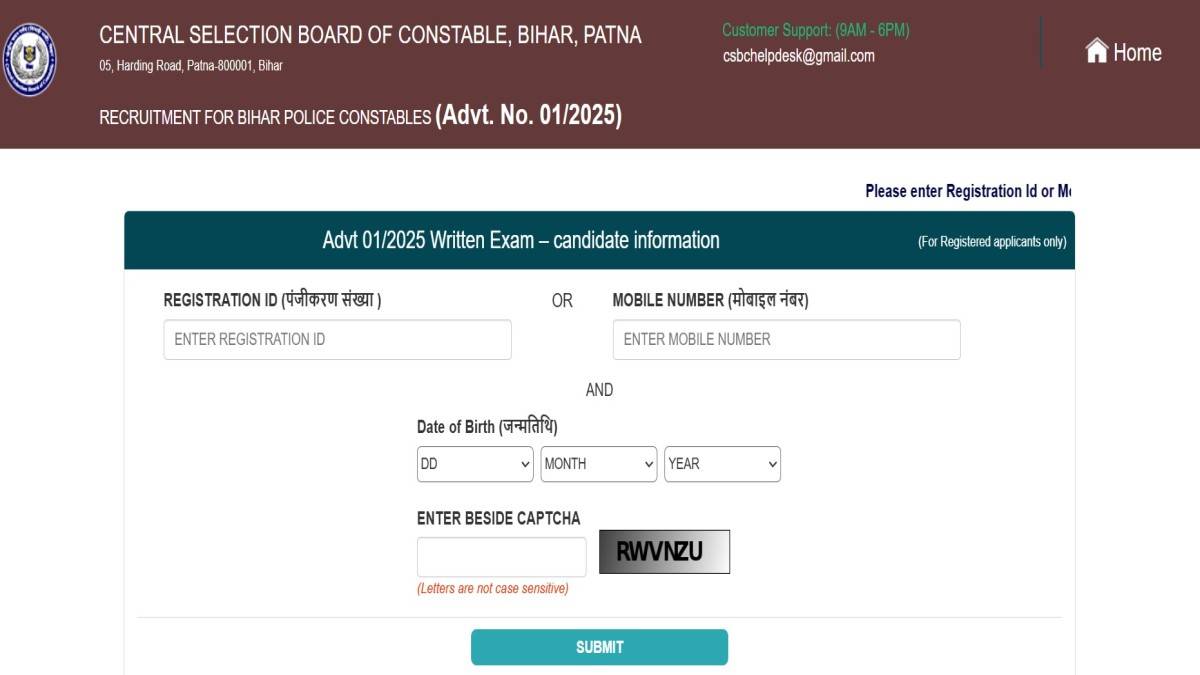Click the 'For Registered applicants only' note

992,242
